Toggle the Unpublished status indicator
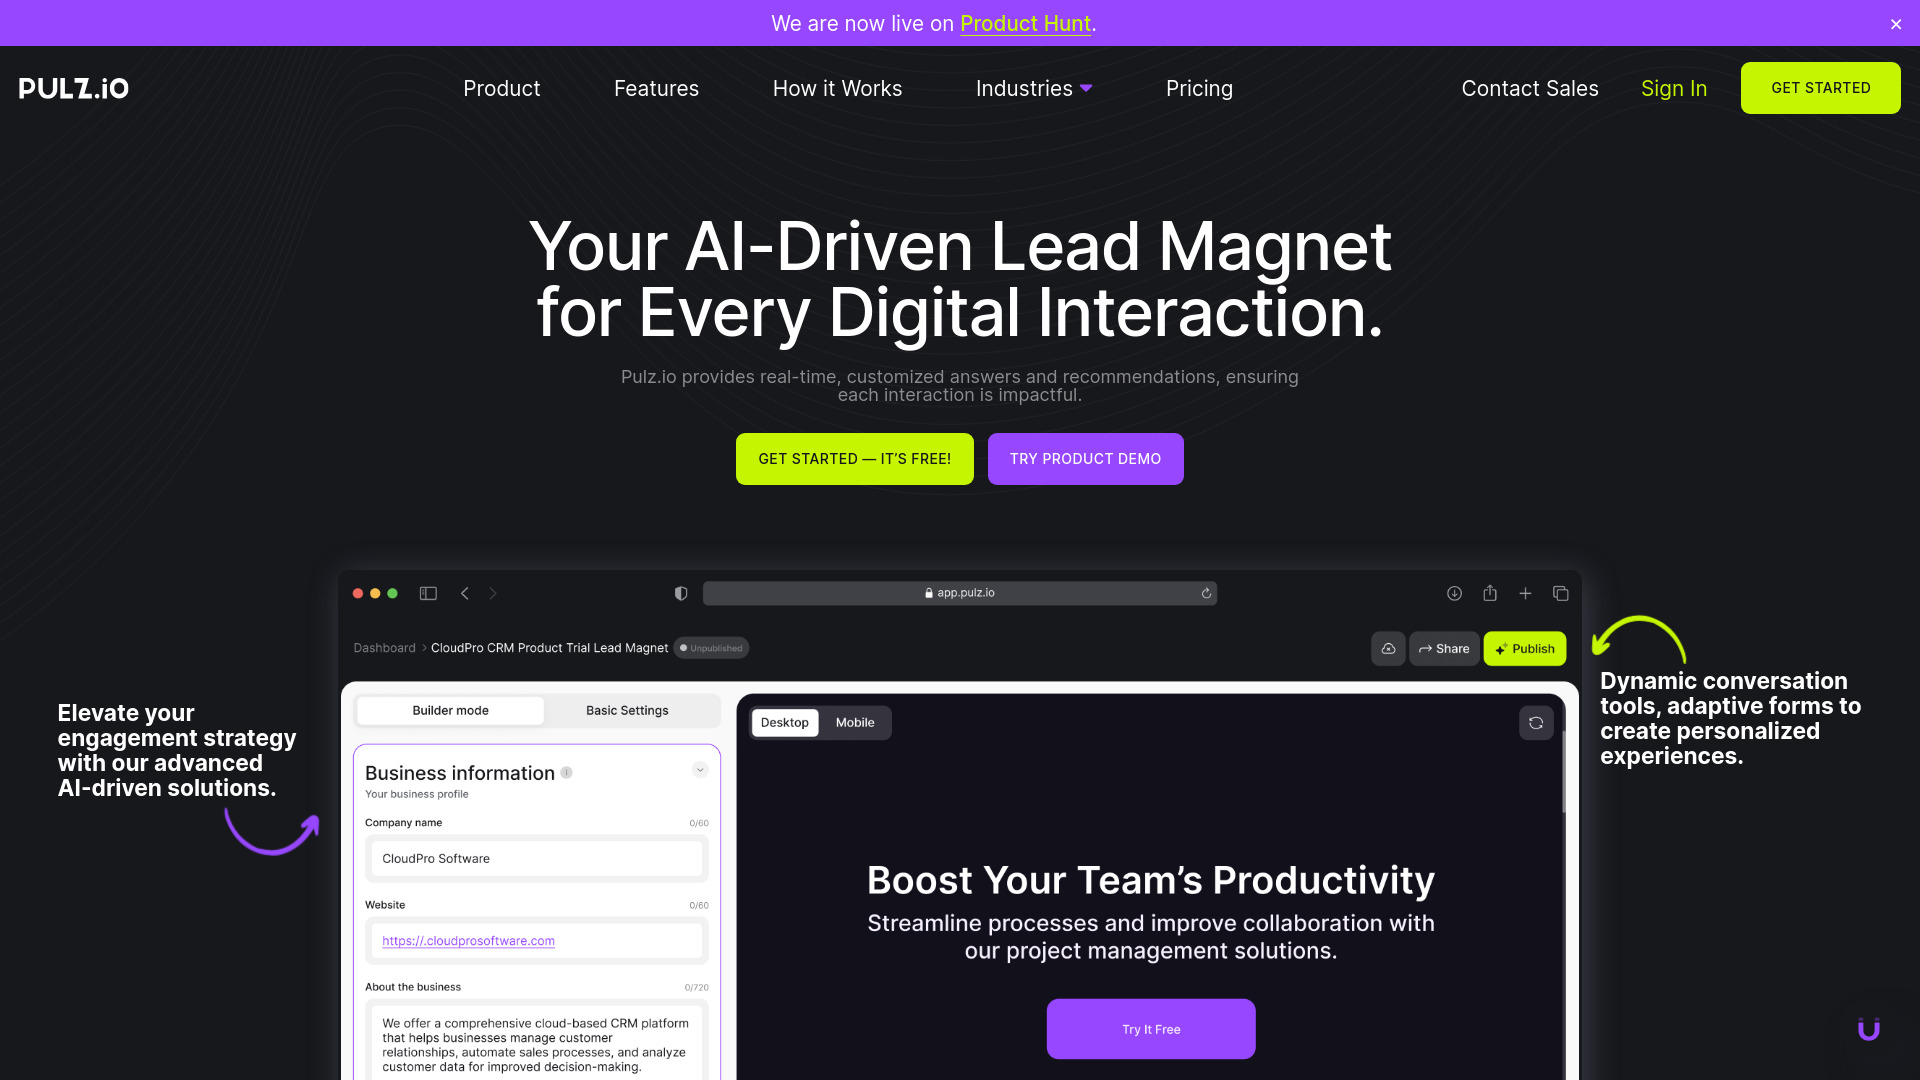This screenshot has height=1080, width=1920. (712, 647)
